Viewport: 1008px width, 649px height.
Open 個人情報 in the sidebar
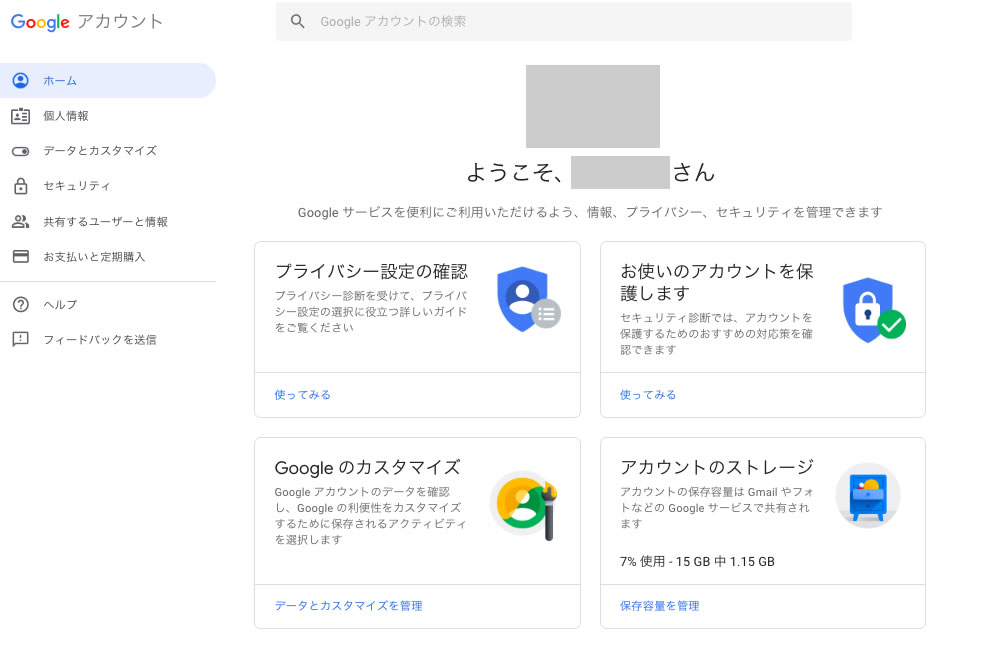click(66, 116)
